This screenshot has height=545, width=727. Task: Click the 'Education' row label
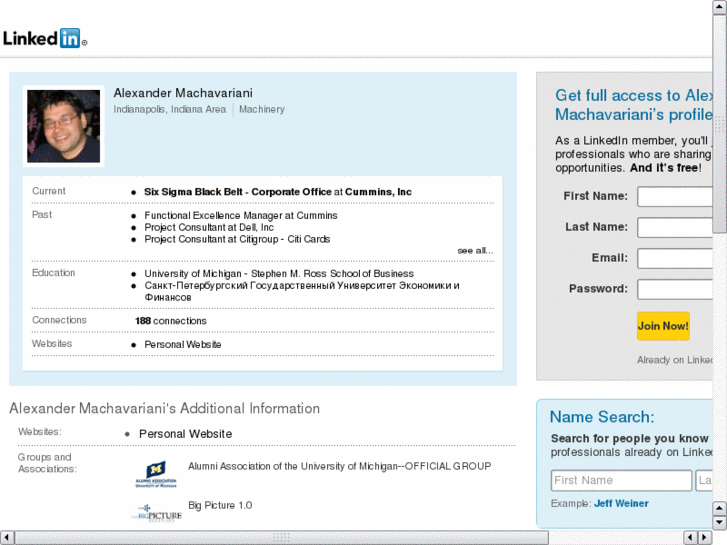(53, 273)
